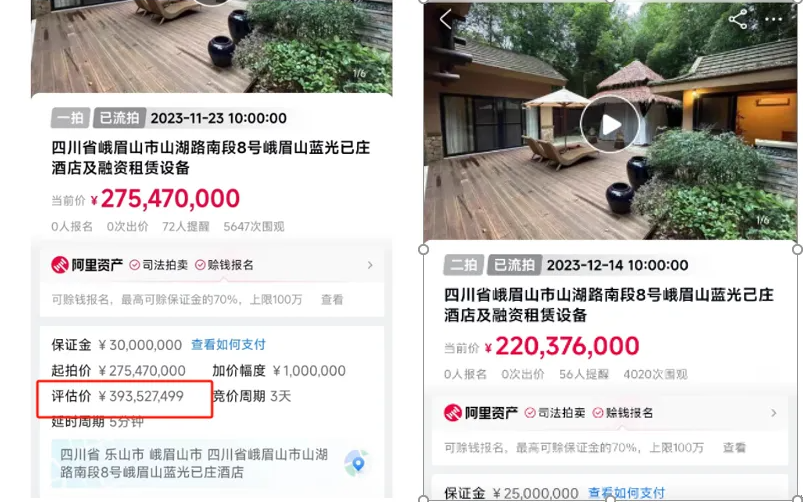Open 查看 link in left credit banner
Image resolution: width=803 pixels, height=502 pixels.
tap(332, 300)
